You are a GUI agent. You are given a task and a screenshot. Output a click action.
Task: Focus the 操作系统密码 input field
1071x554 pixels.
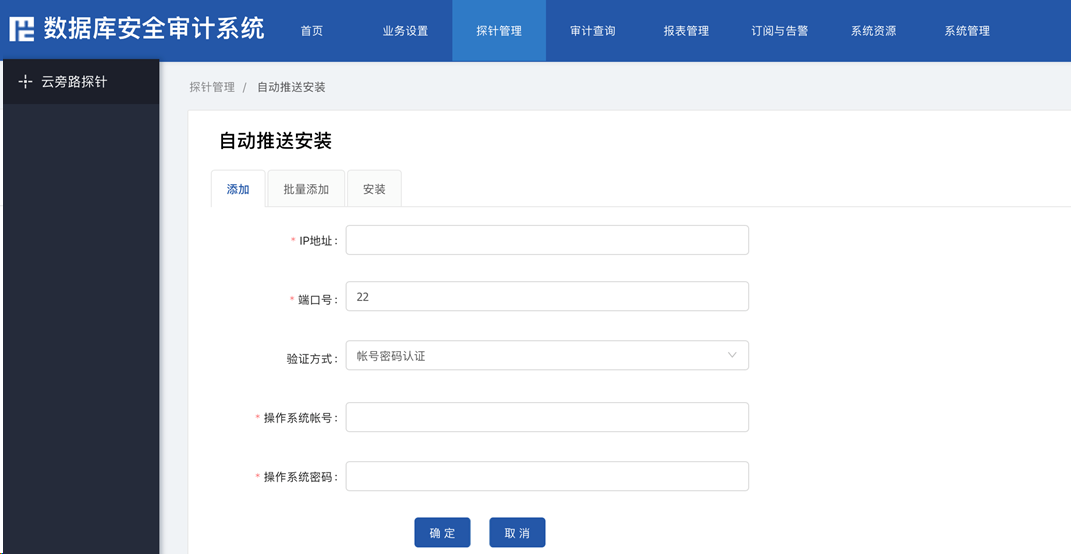[547, 476]
